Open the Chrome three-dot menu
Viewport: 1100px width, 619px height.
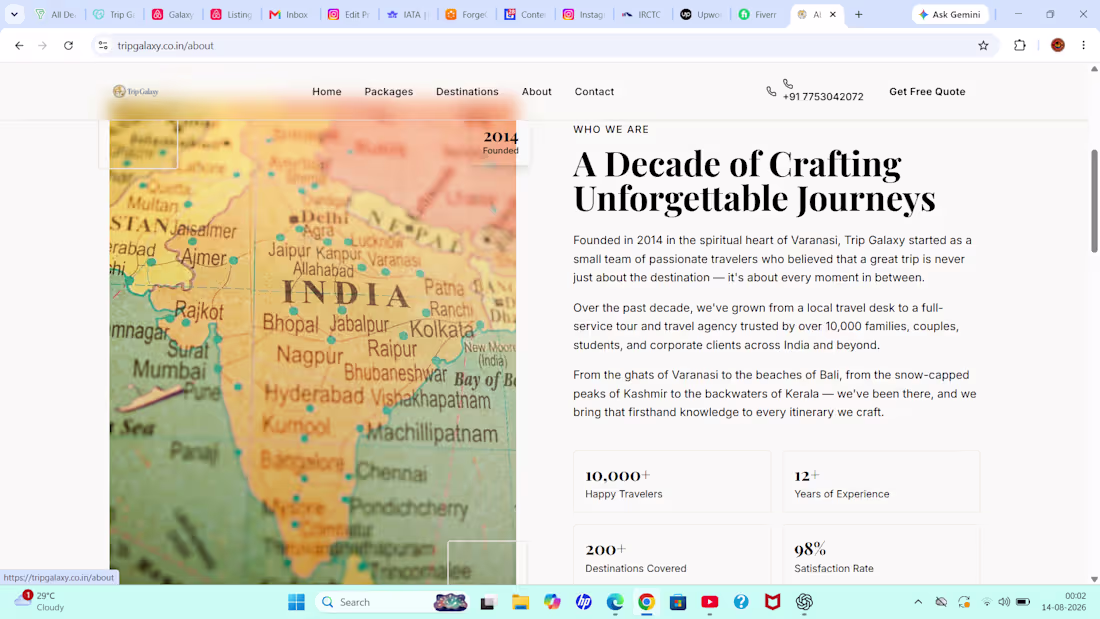coord(1083,46)
